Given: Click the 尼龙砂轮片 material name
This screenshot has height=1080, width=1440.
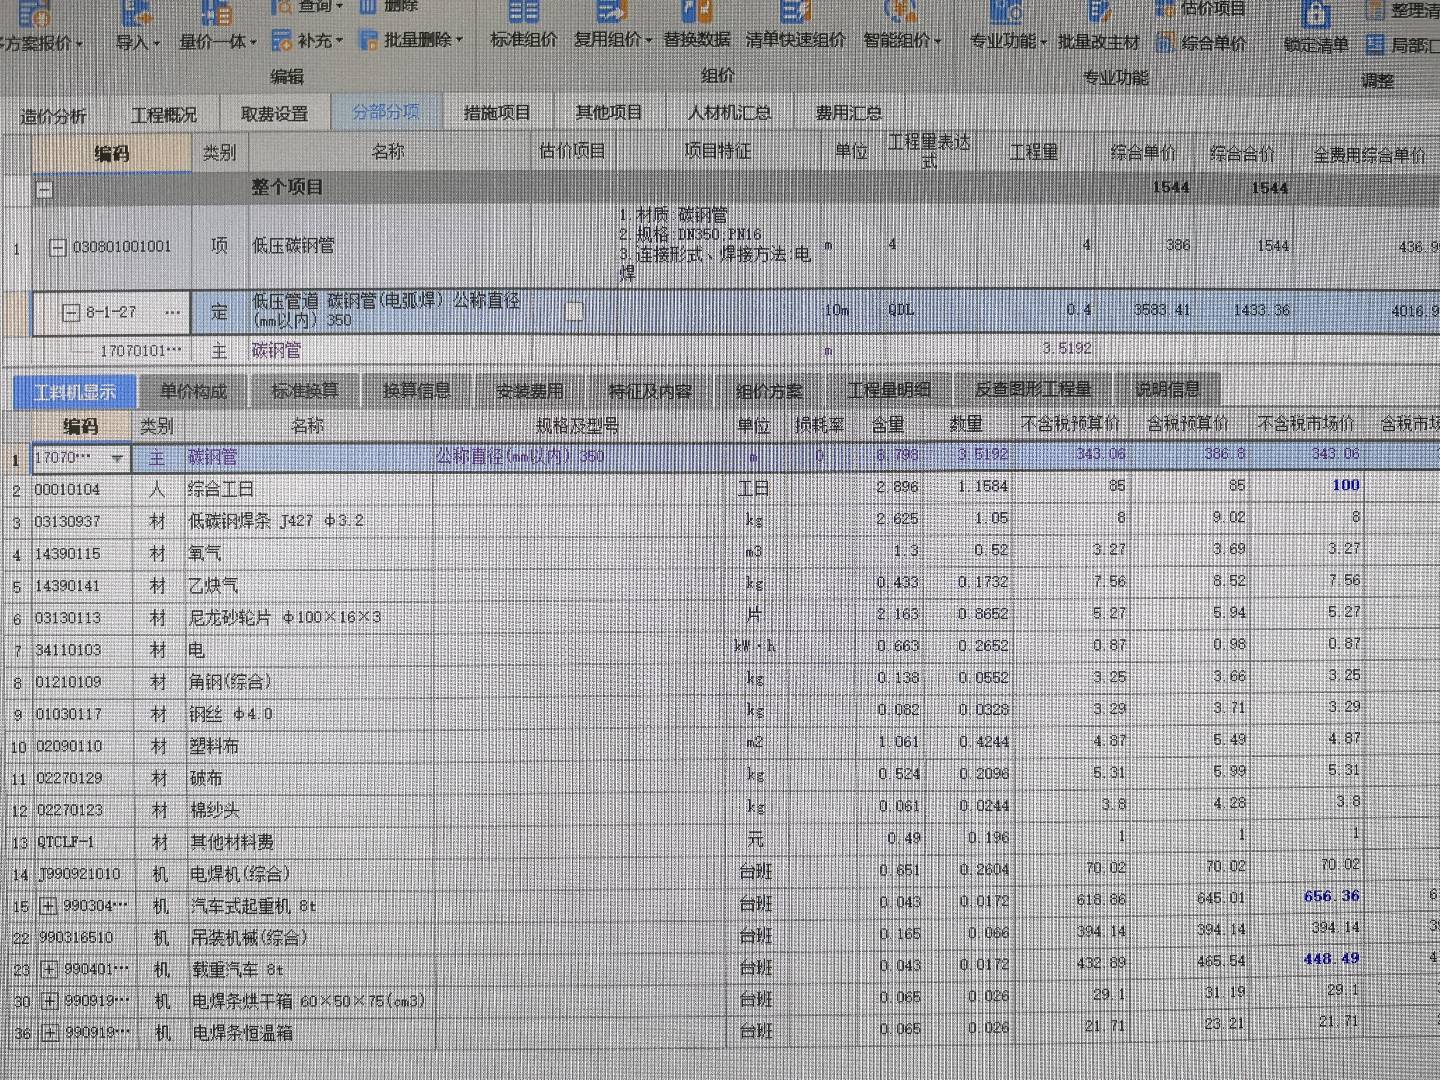Looking at the screenshot, I should pyautogui.click(x=285, y=618).
